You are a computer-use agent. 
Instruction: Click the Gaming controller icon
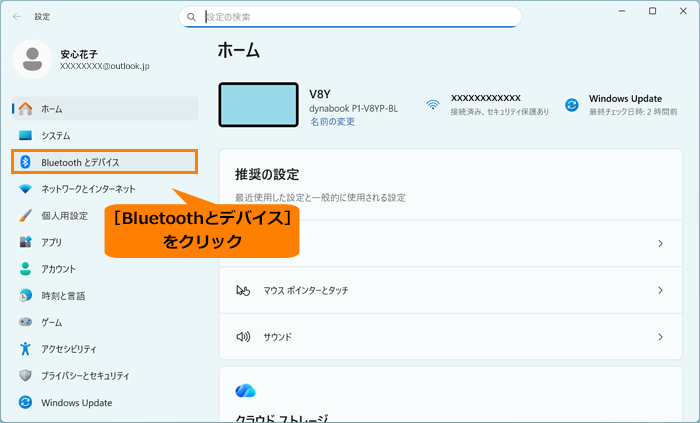coord(25,322)
